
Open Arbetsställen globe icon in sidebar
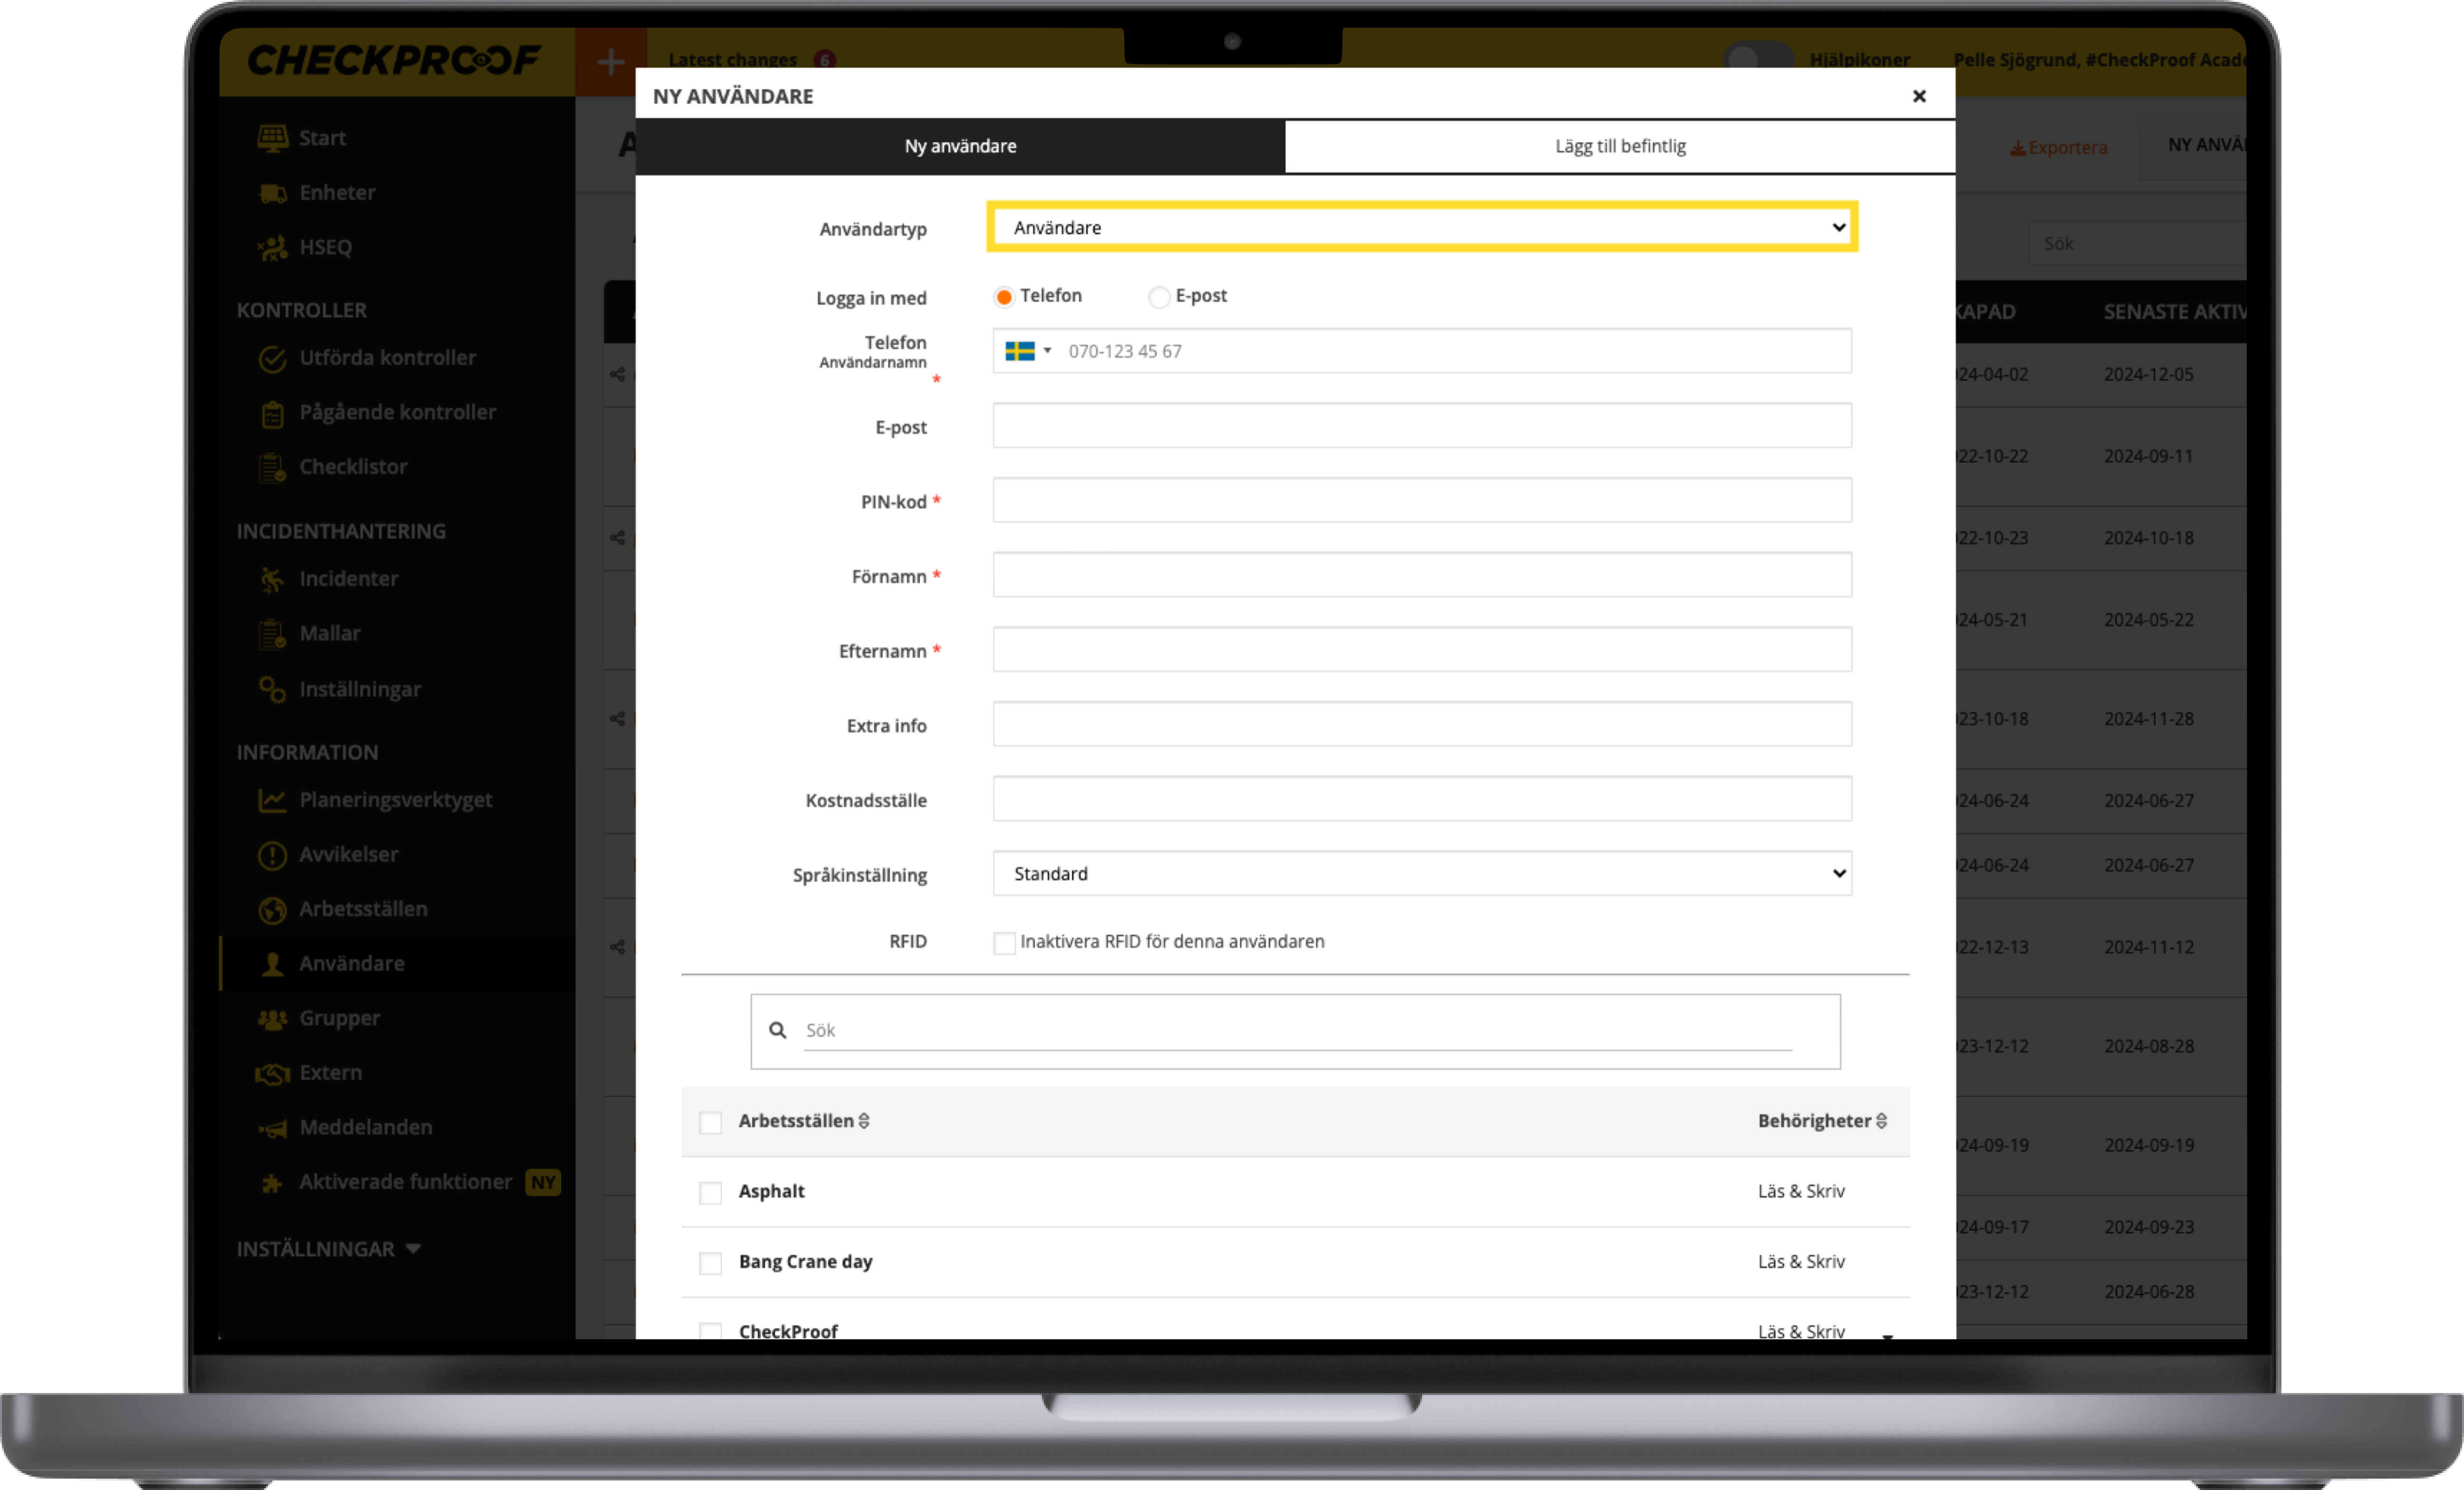[272, 910]
